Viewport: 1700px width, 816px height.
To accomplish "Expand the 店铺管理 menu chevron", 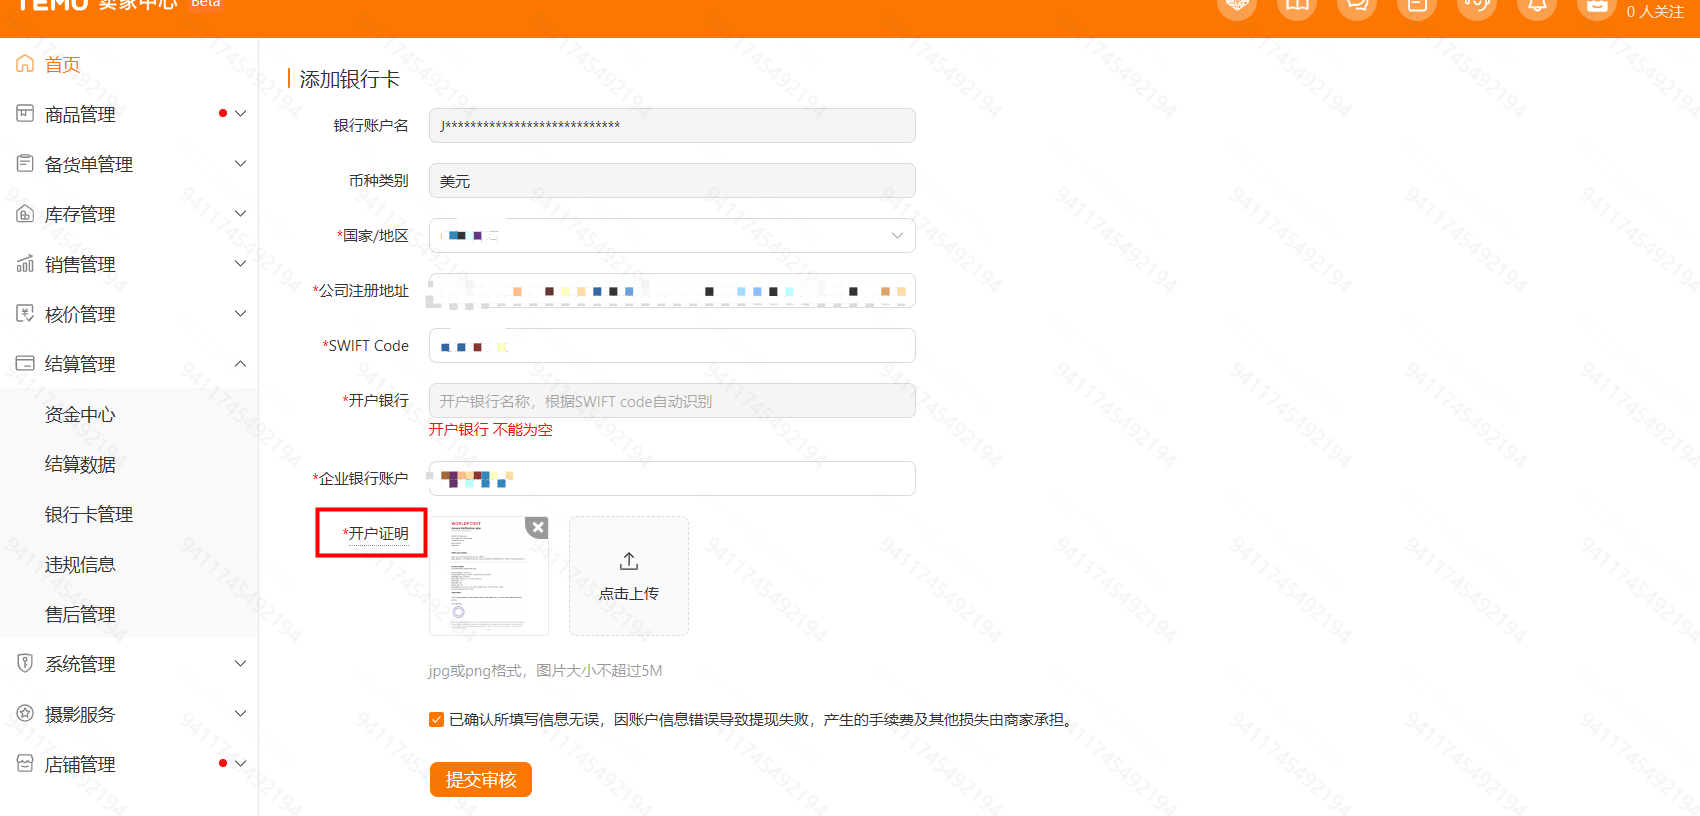I will 240,764.
